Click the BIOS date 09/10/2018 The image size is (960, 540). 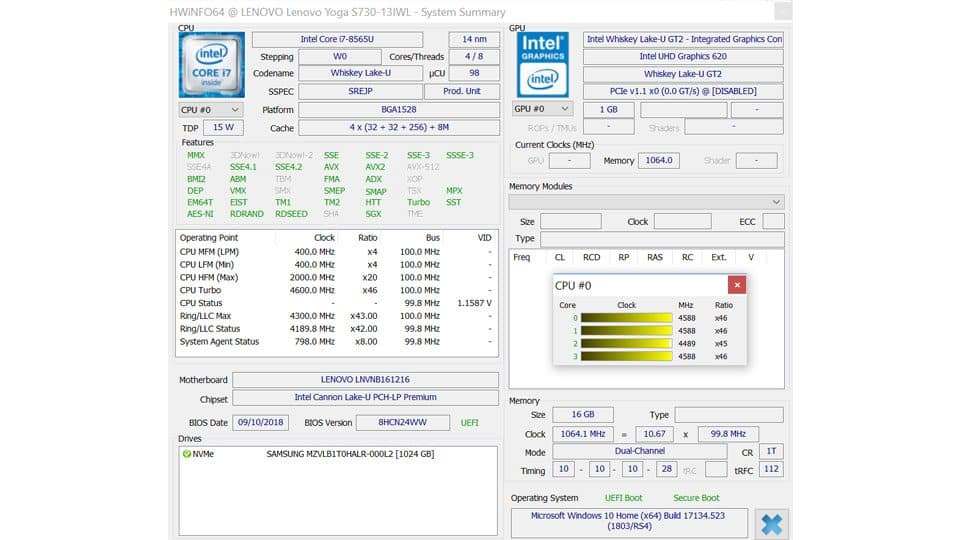coord(261,422)
